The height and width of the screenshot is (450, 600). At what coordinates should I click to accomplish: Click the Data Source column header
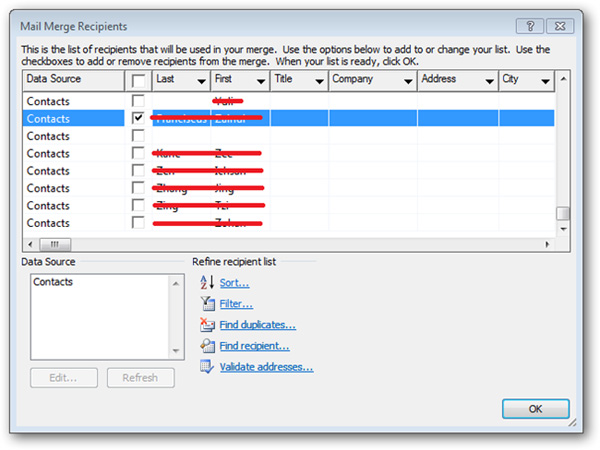(73, 81)
